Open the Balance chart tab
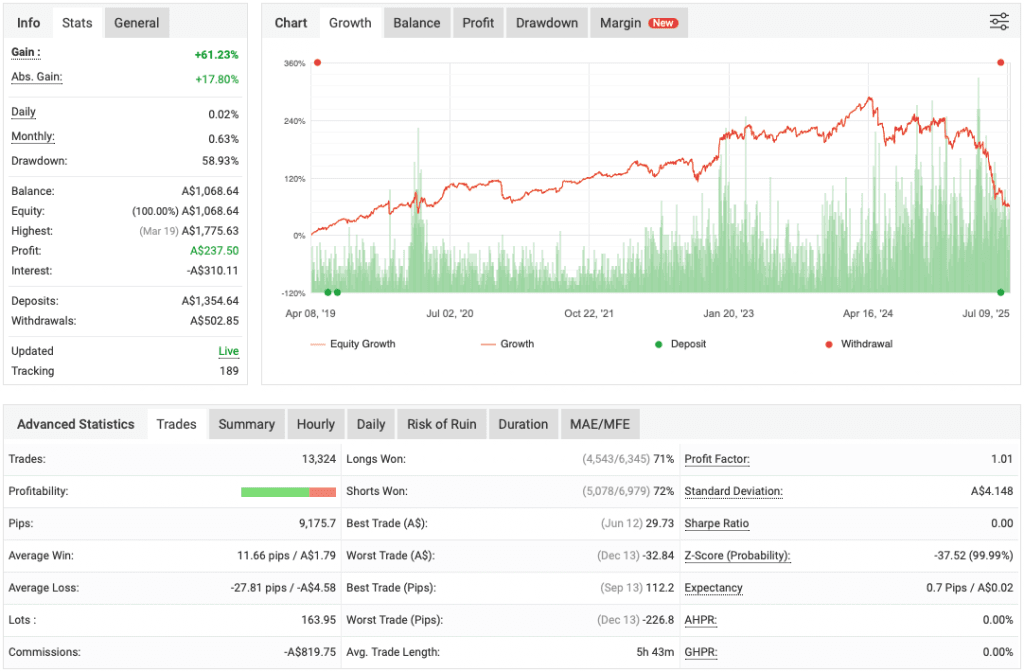The height and width of the screenshot is (672, 1024). click(x=416, y=22)
